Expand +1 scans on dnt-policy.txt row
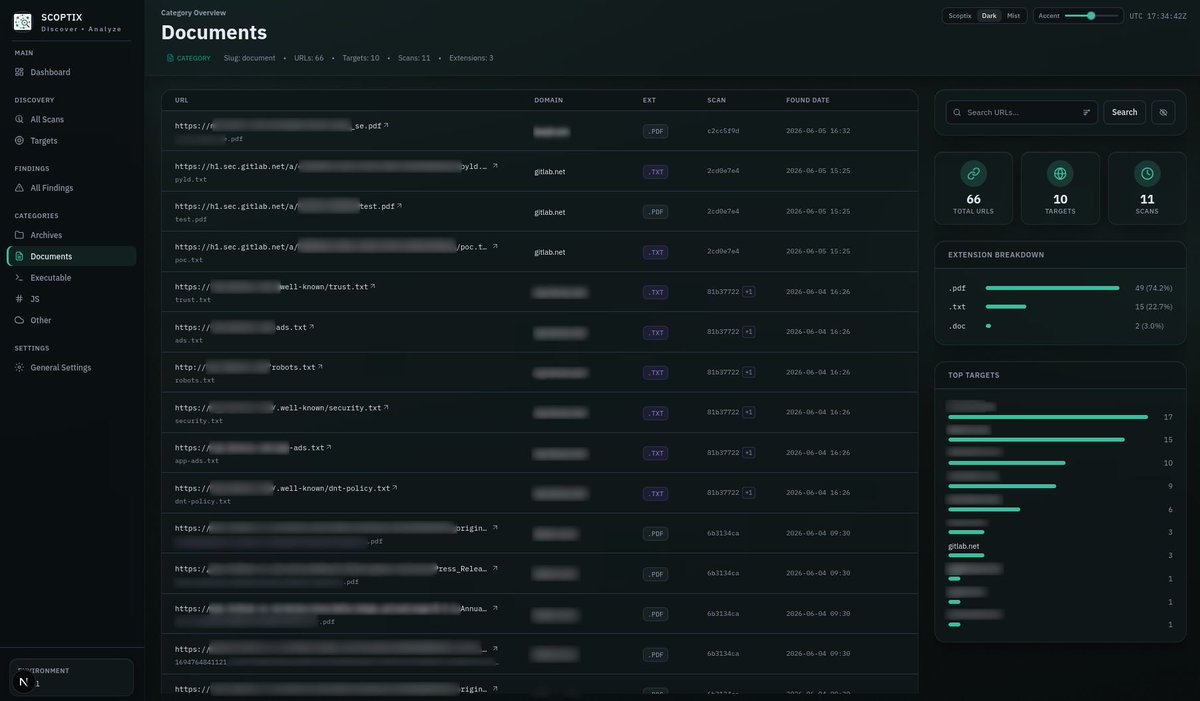Viewport: 1200px width, 701px height. [x=749, y=493]
